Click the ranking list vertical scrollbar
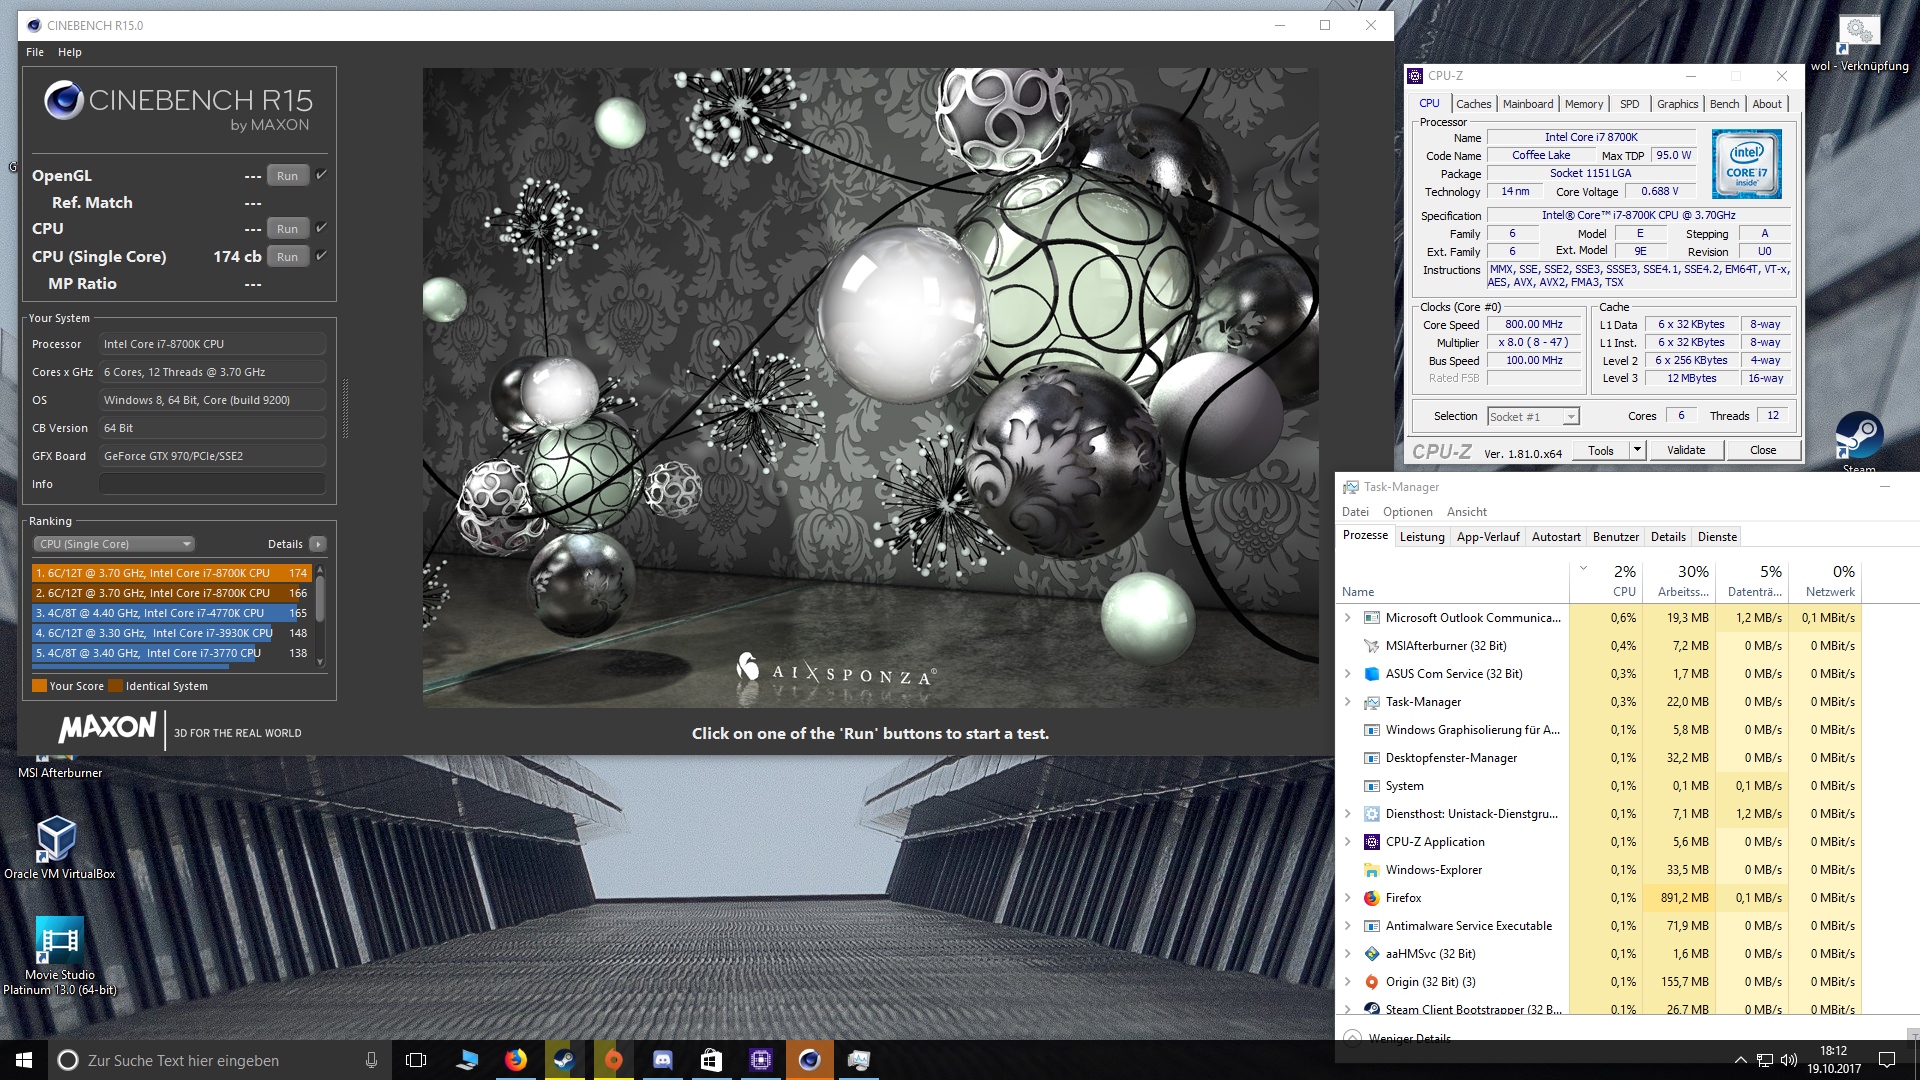The width and height of the screenshot is (1920, 1080). (x=320, y=600)
